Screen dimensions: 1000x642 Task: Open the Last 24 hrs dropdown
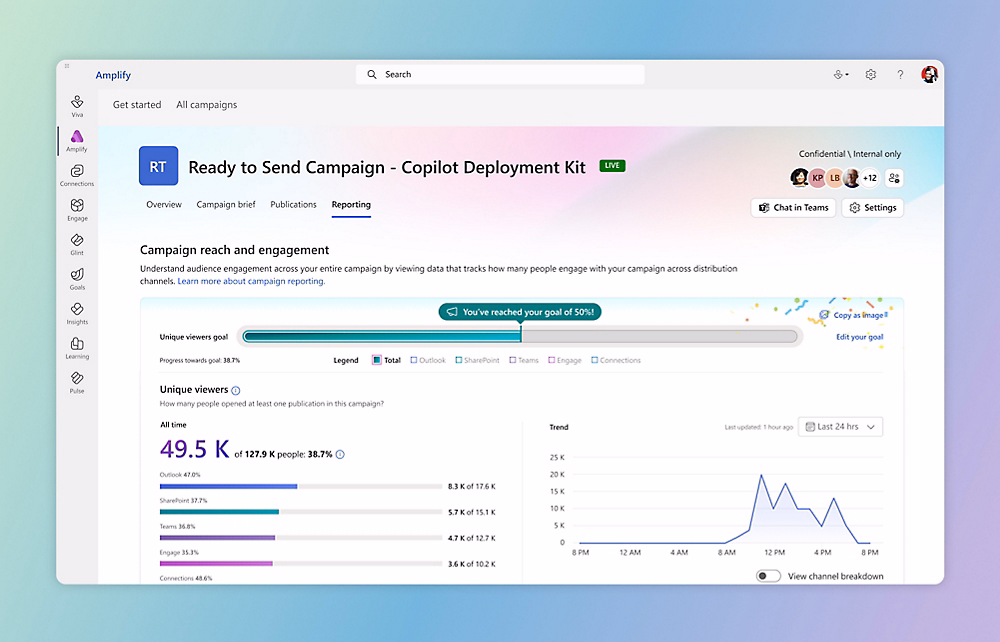tap(841, 427)
